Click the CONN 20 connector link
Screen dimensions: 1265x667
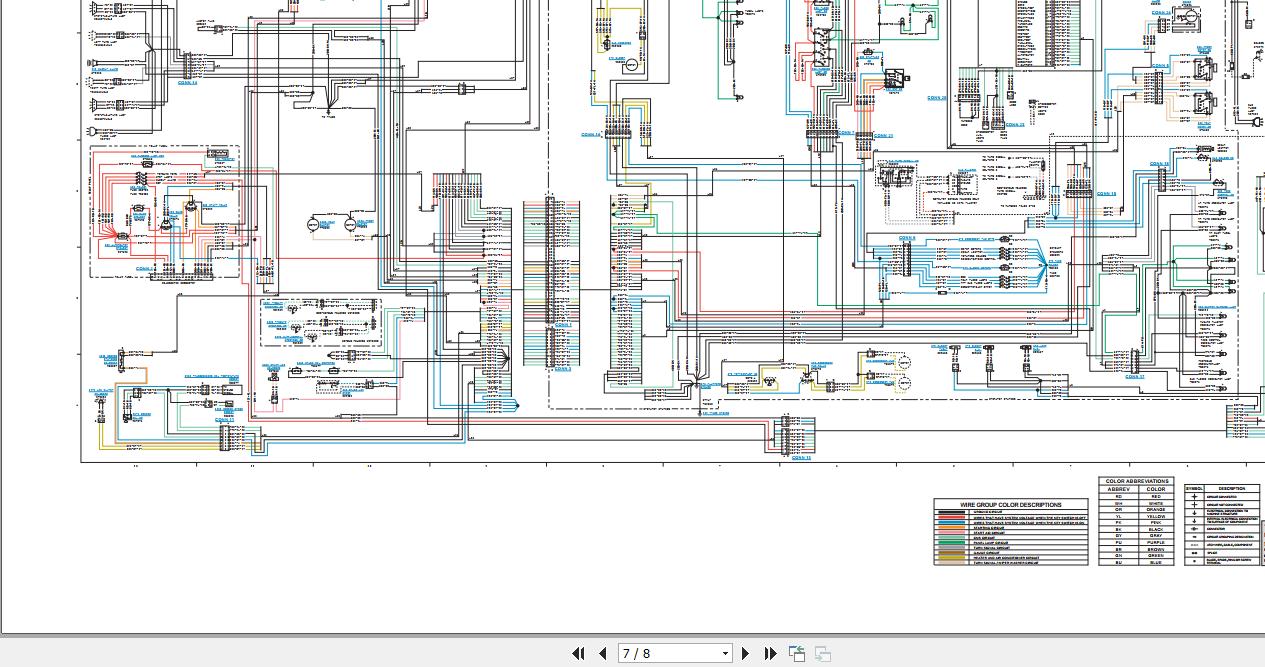937,98
